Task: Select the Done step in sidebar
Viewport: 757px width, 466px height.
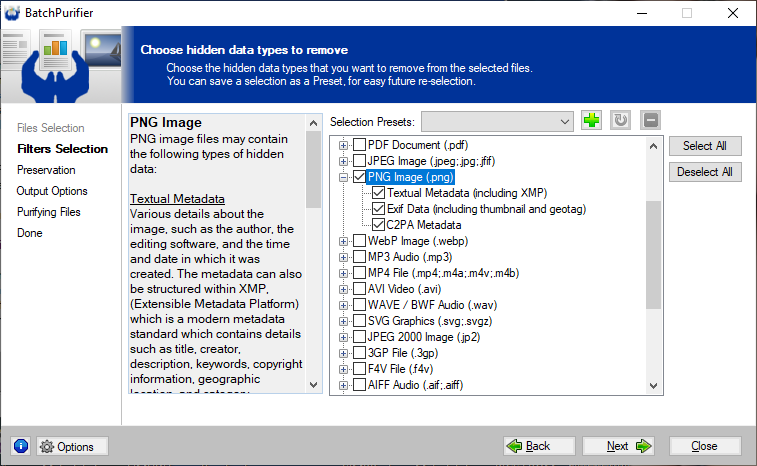Action: (30, 233)
